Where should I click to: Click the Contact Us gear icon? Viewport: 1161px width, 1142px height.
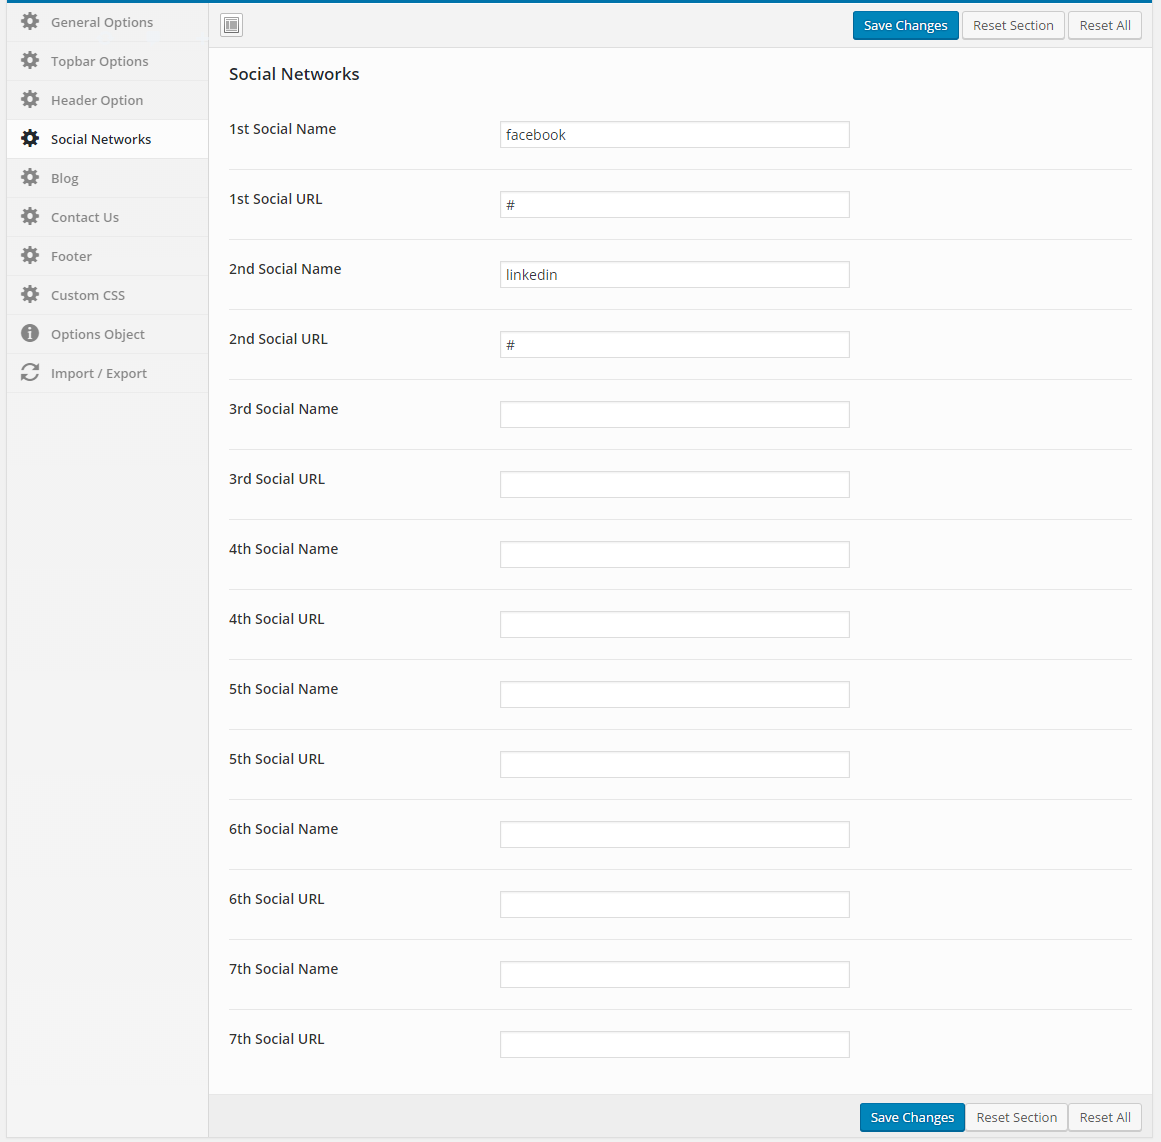[30, 217]
